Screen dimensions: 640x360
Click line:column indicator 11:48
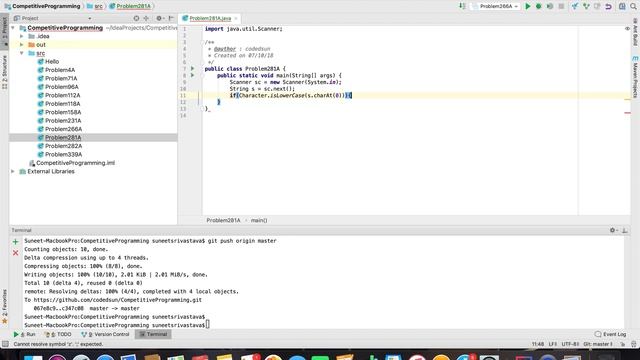(x=538, y=344)
